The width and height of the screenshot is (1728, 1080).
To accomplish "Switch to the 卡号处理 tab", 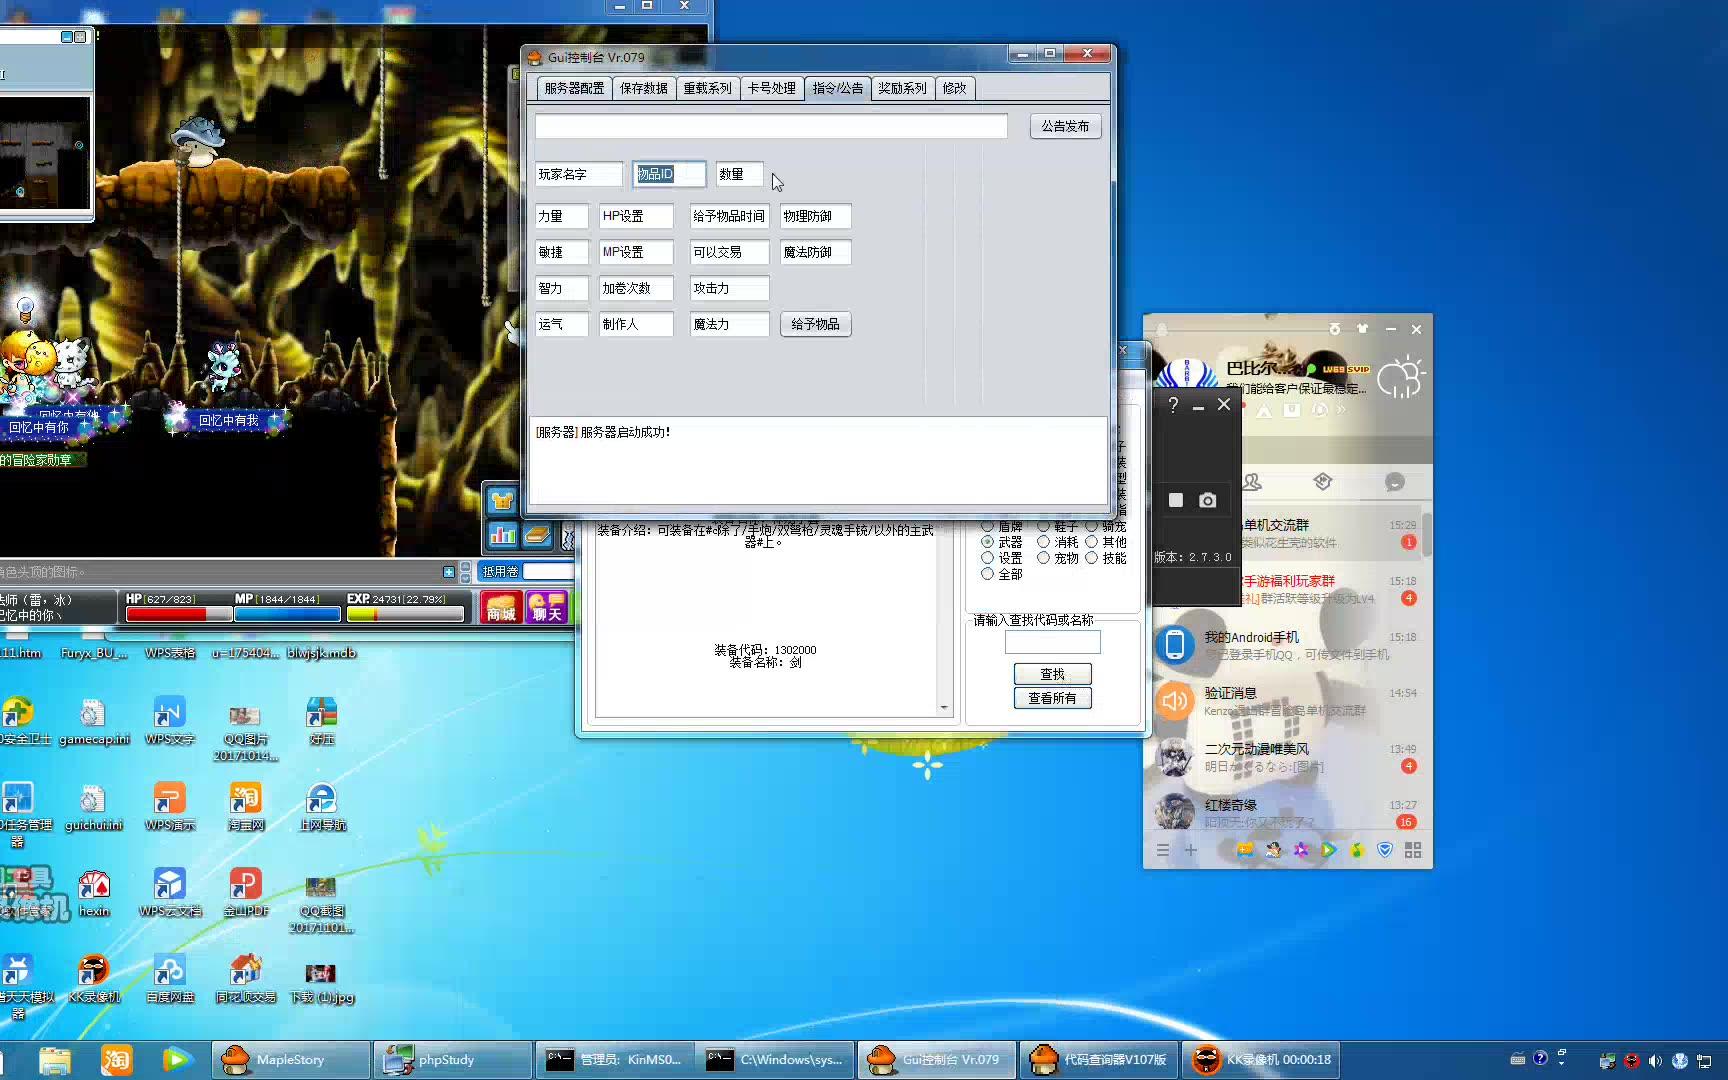I will (x=771, y=88).
